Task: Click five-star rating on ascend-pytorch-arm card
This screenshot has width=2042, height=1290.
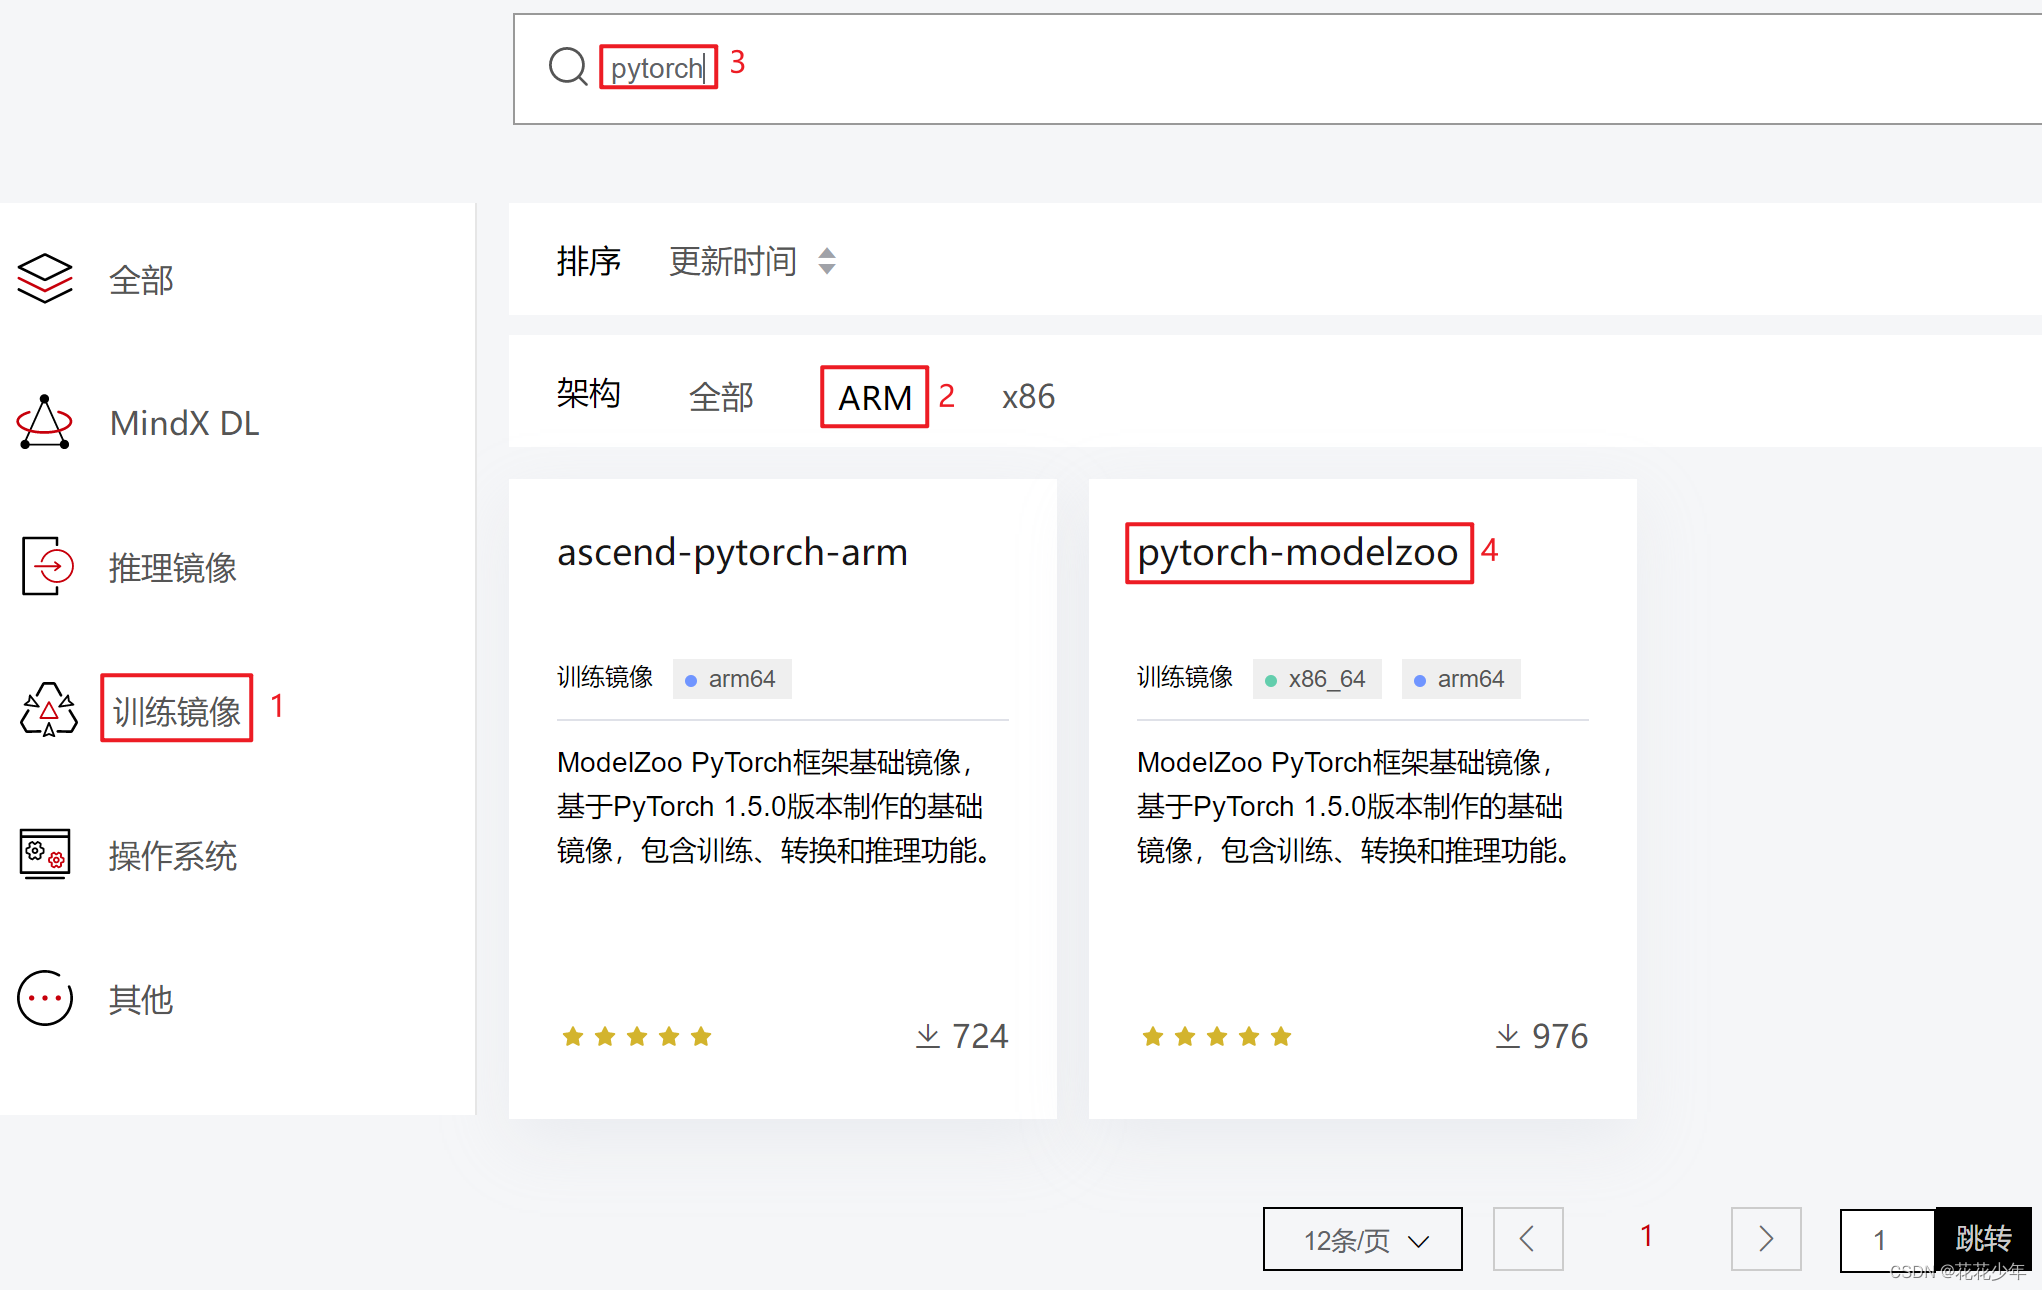Action: pyautogui.click(x=637, y=1036)
